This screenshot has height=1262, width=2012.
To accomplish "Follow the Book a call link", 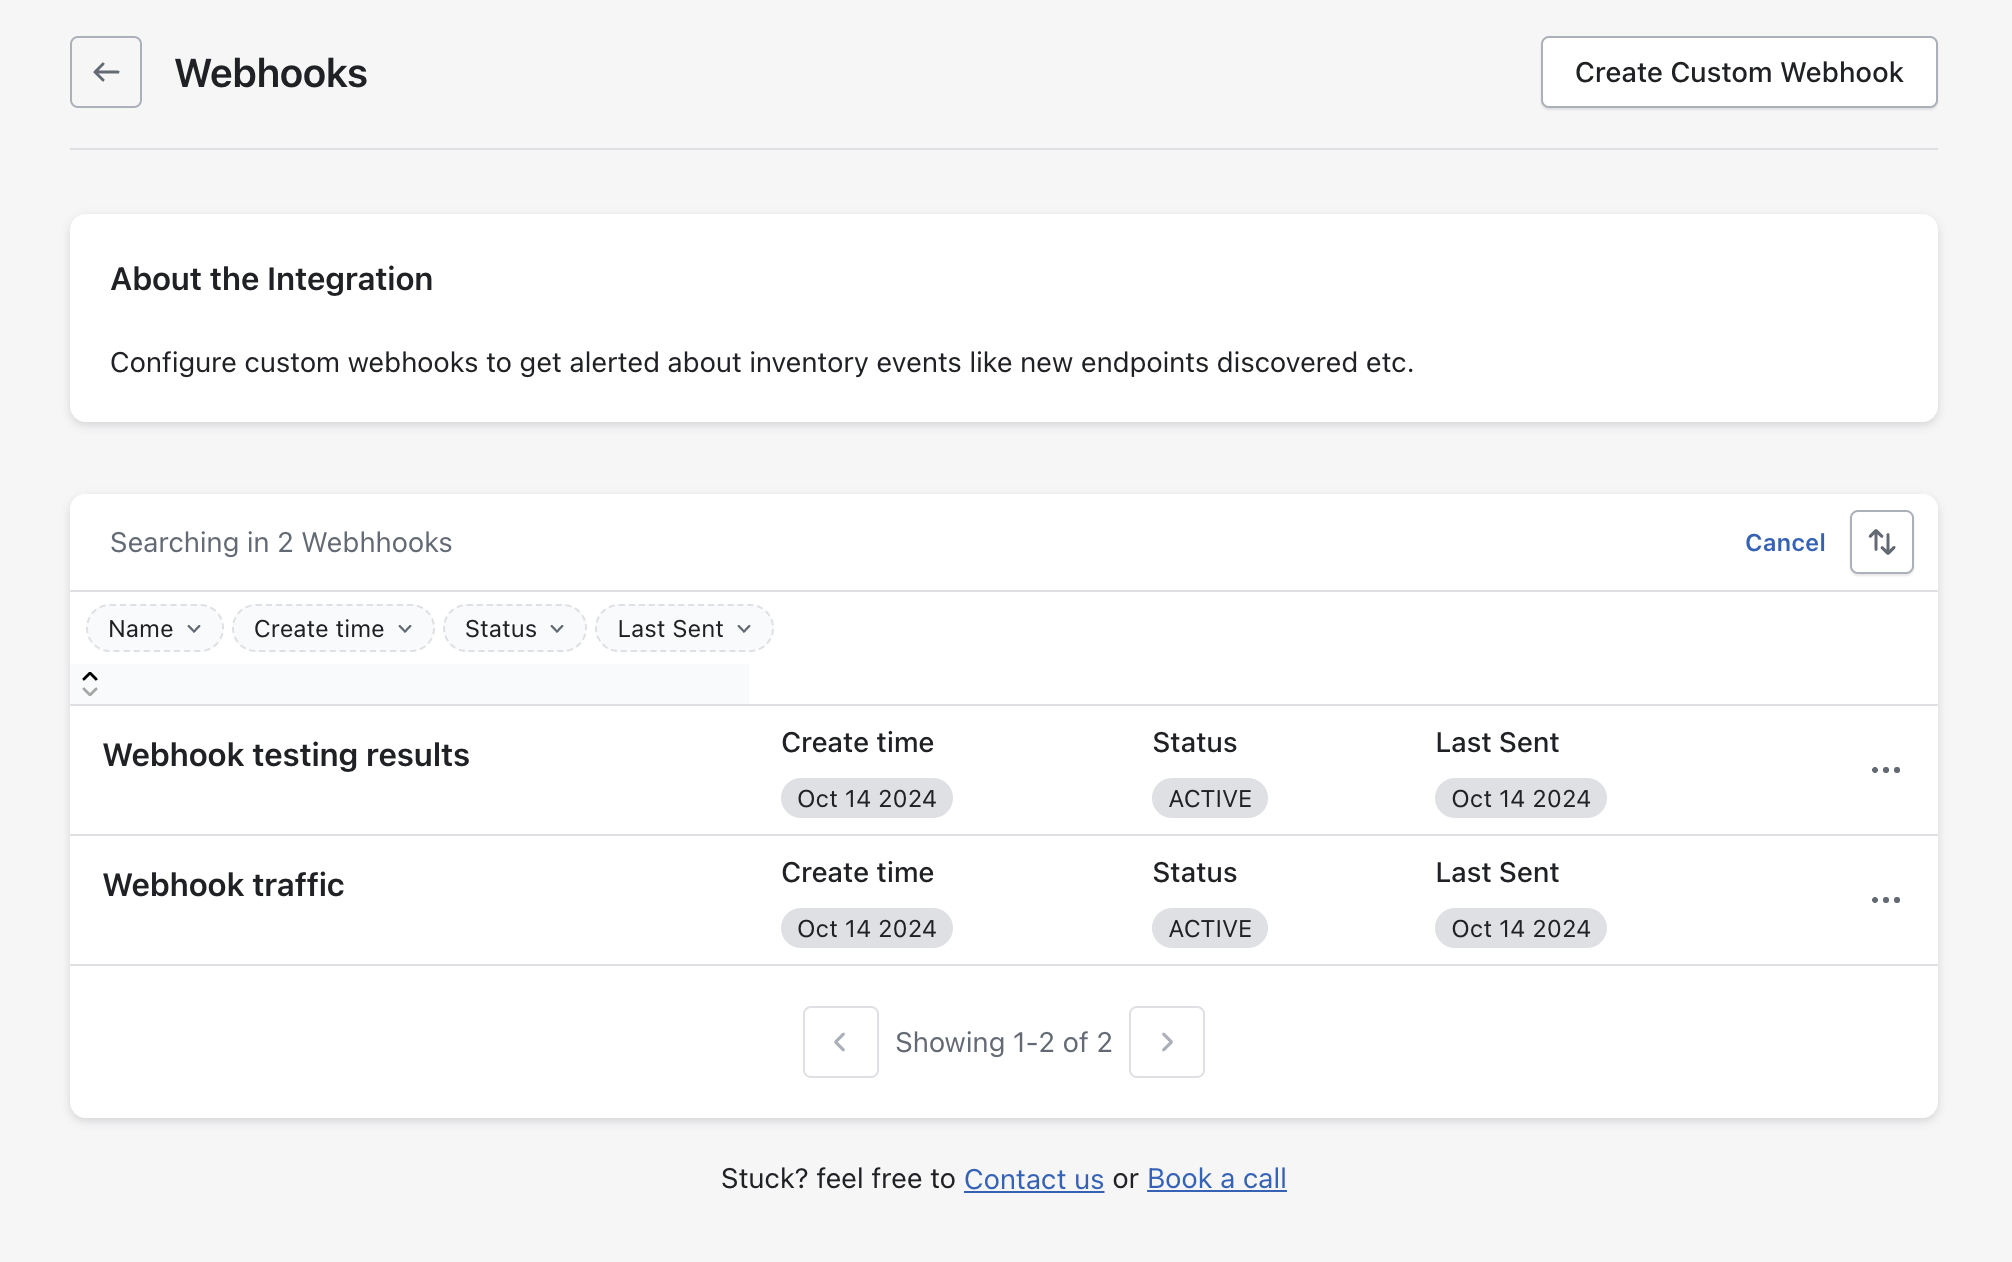I will pos(1216,1179).
